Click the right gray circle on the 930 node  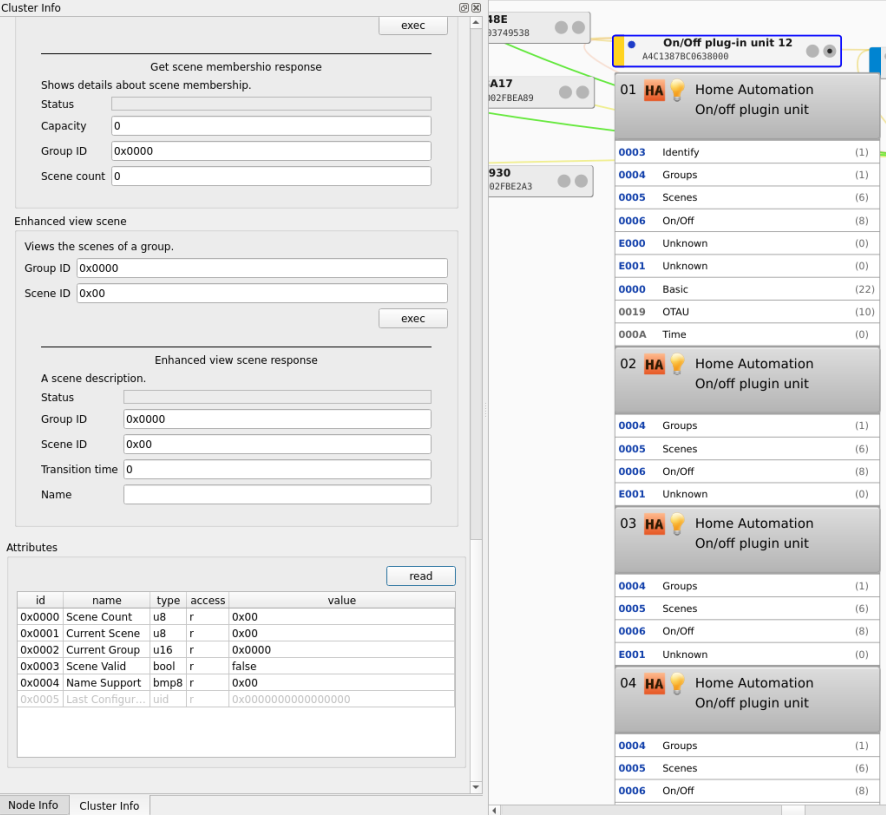581,180
